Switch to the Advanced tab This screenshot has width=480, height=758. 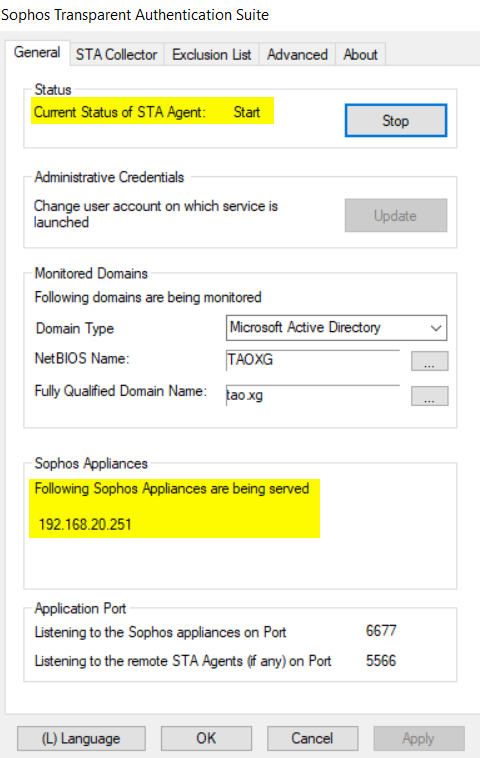point(297,55)
